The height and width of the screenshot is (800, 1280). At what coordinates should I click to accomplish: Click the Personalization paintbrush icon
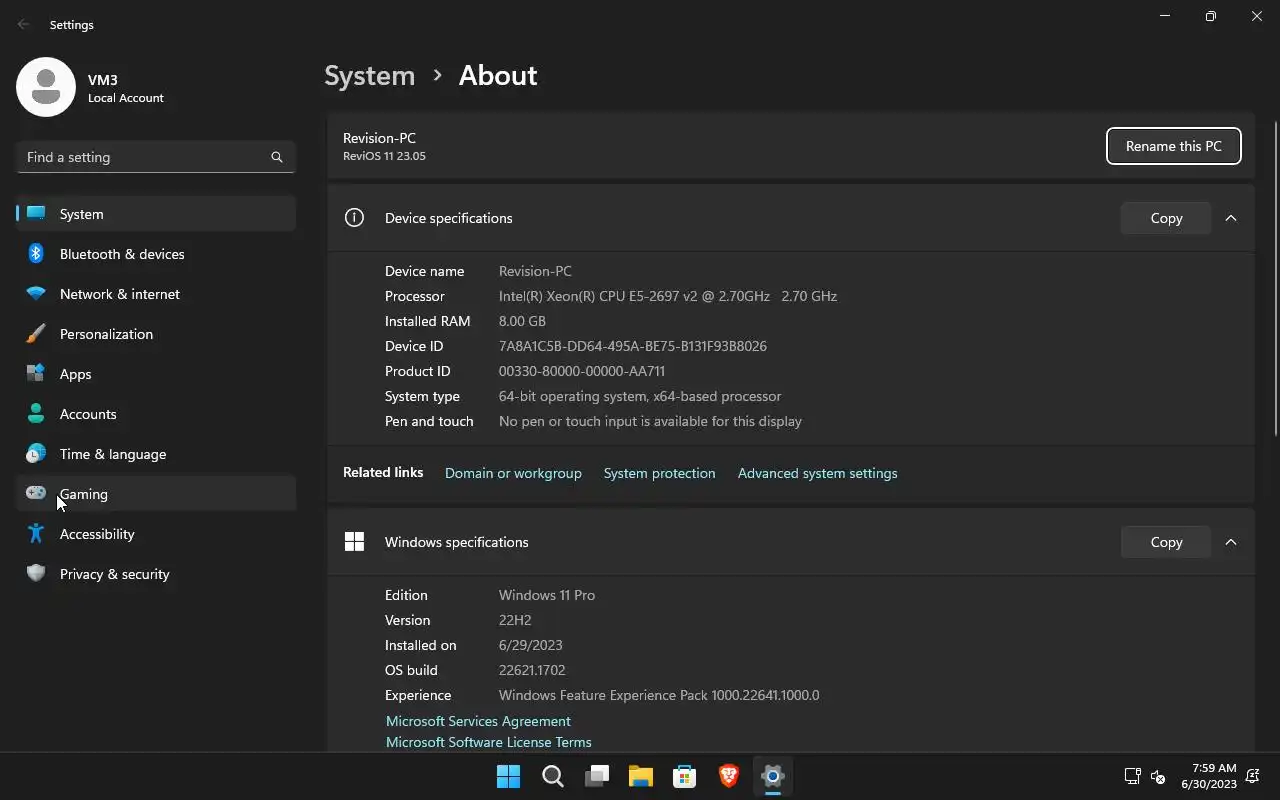coord(36,333)
